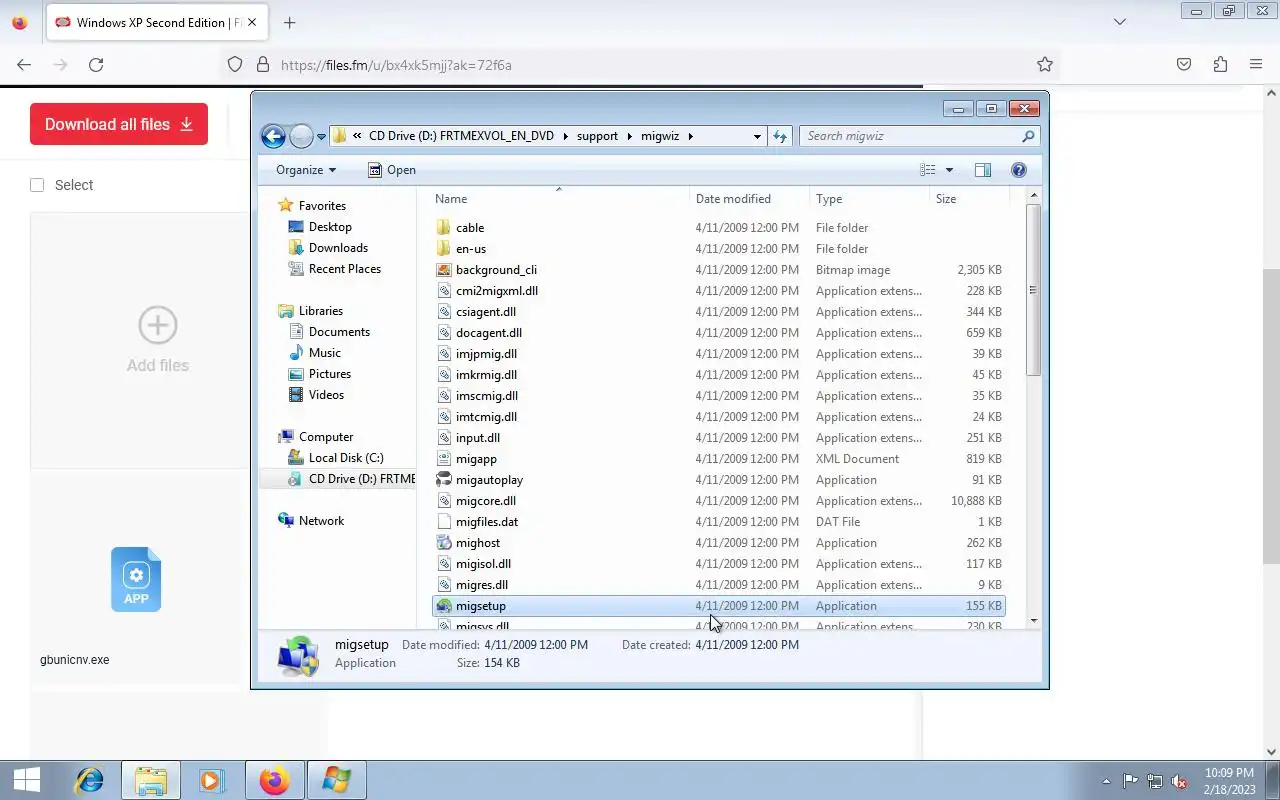1280x800 pixels.
Task: Click the Explorer forward arrow button
Action: [301, 136]
